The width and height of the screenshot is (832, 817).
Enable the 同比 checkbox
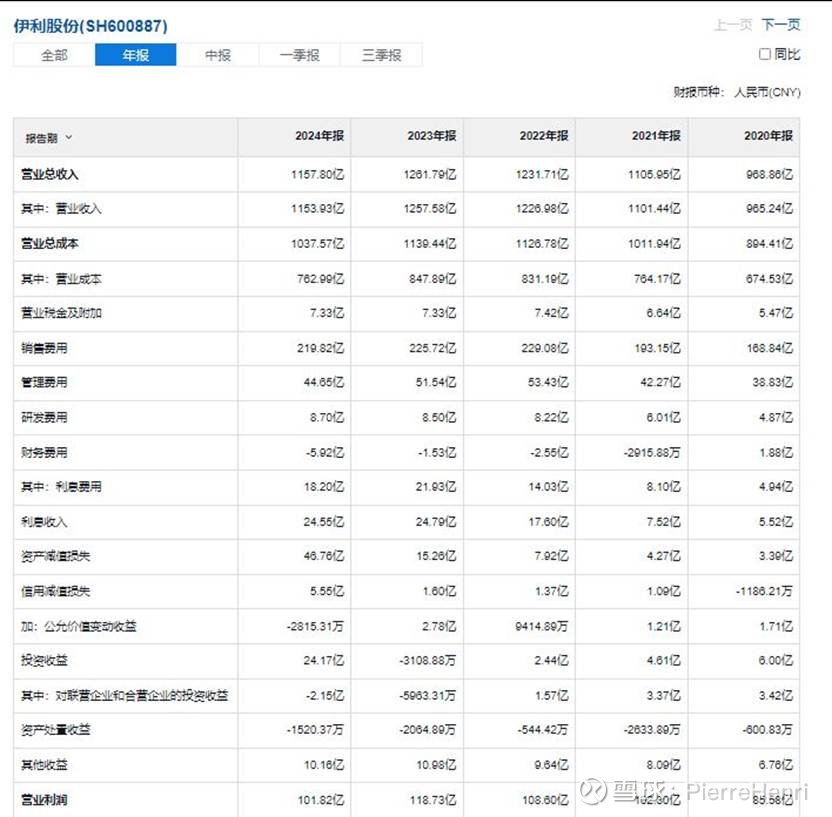[x=765, y=54]
